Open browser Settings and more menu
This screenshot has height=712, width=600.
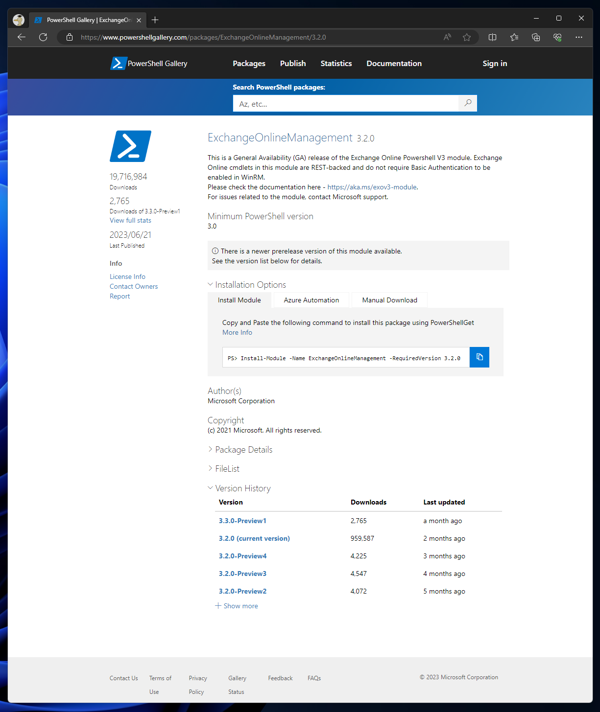click(x=579, y=37)
